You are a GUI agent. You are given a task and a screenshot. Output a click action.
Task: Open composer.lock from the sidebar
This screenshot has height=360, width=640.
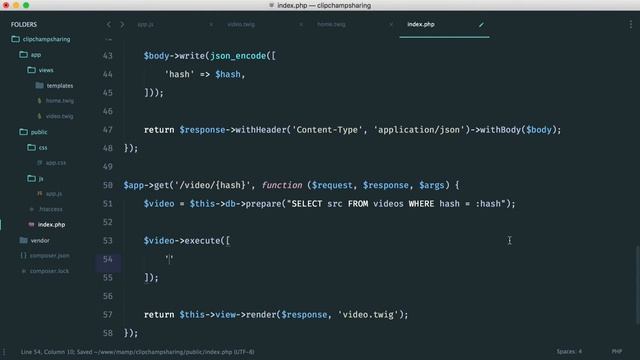coord(49,271)
